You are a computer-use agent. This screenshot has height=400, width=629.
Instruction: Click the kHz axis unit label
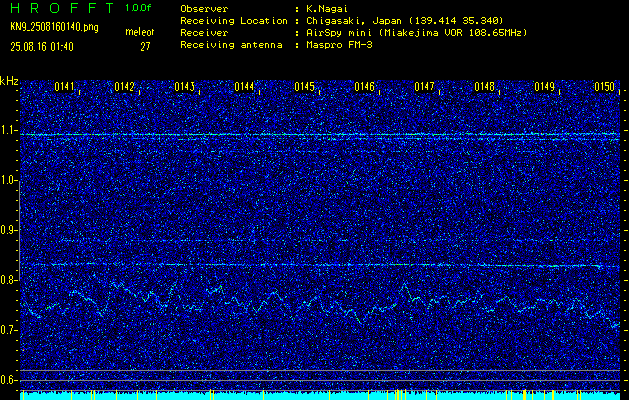tap(9, 81)
